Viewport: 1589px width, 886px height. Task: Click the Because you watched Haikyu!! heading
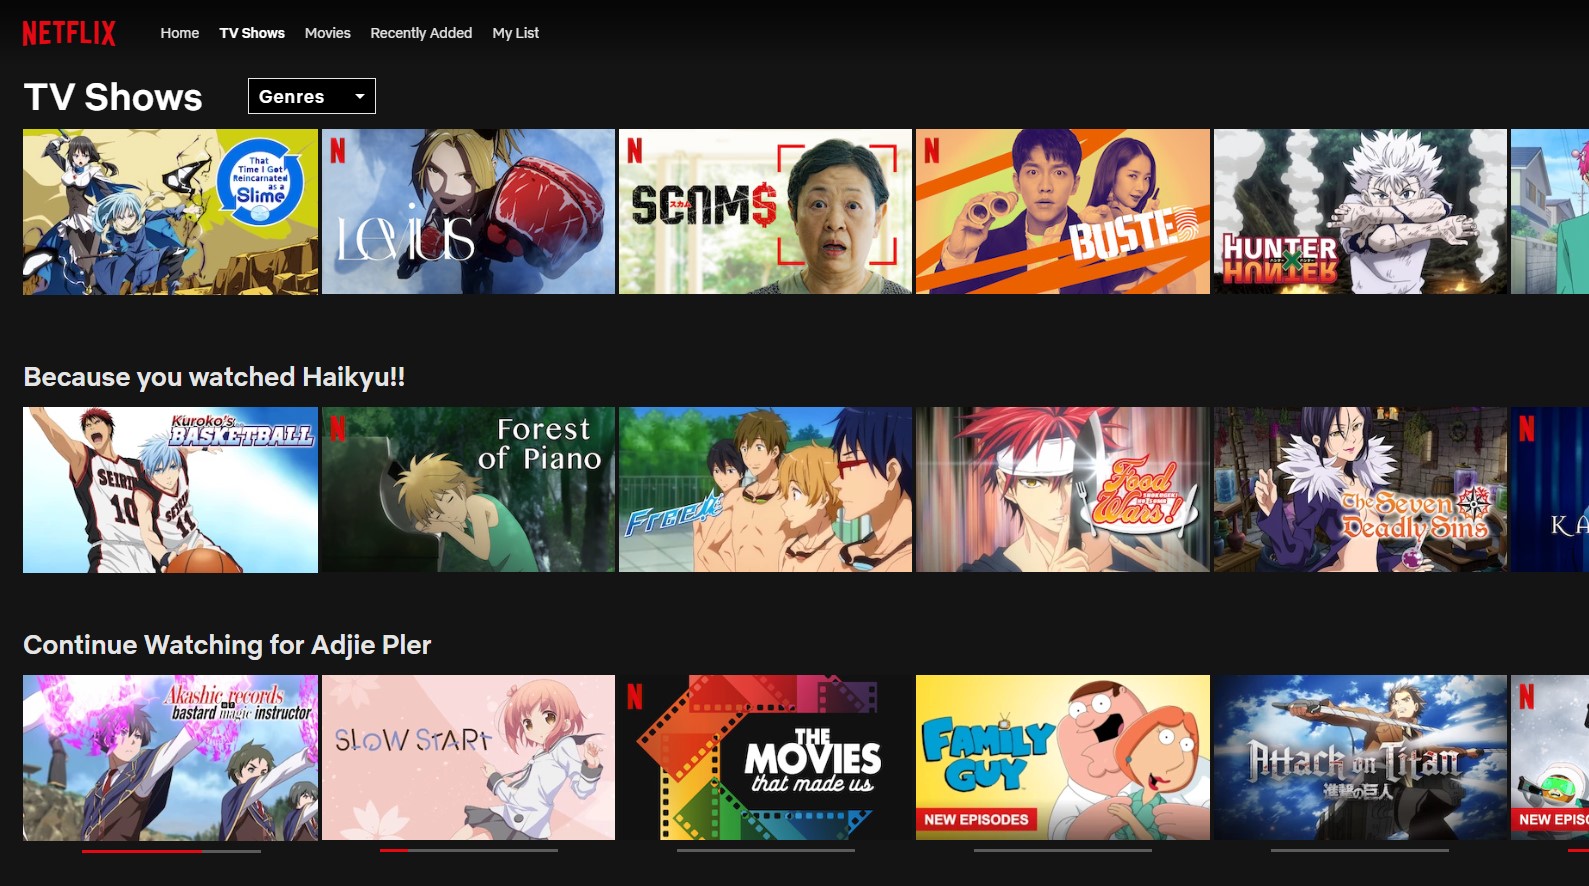point(214,377)
